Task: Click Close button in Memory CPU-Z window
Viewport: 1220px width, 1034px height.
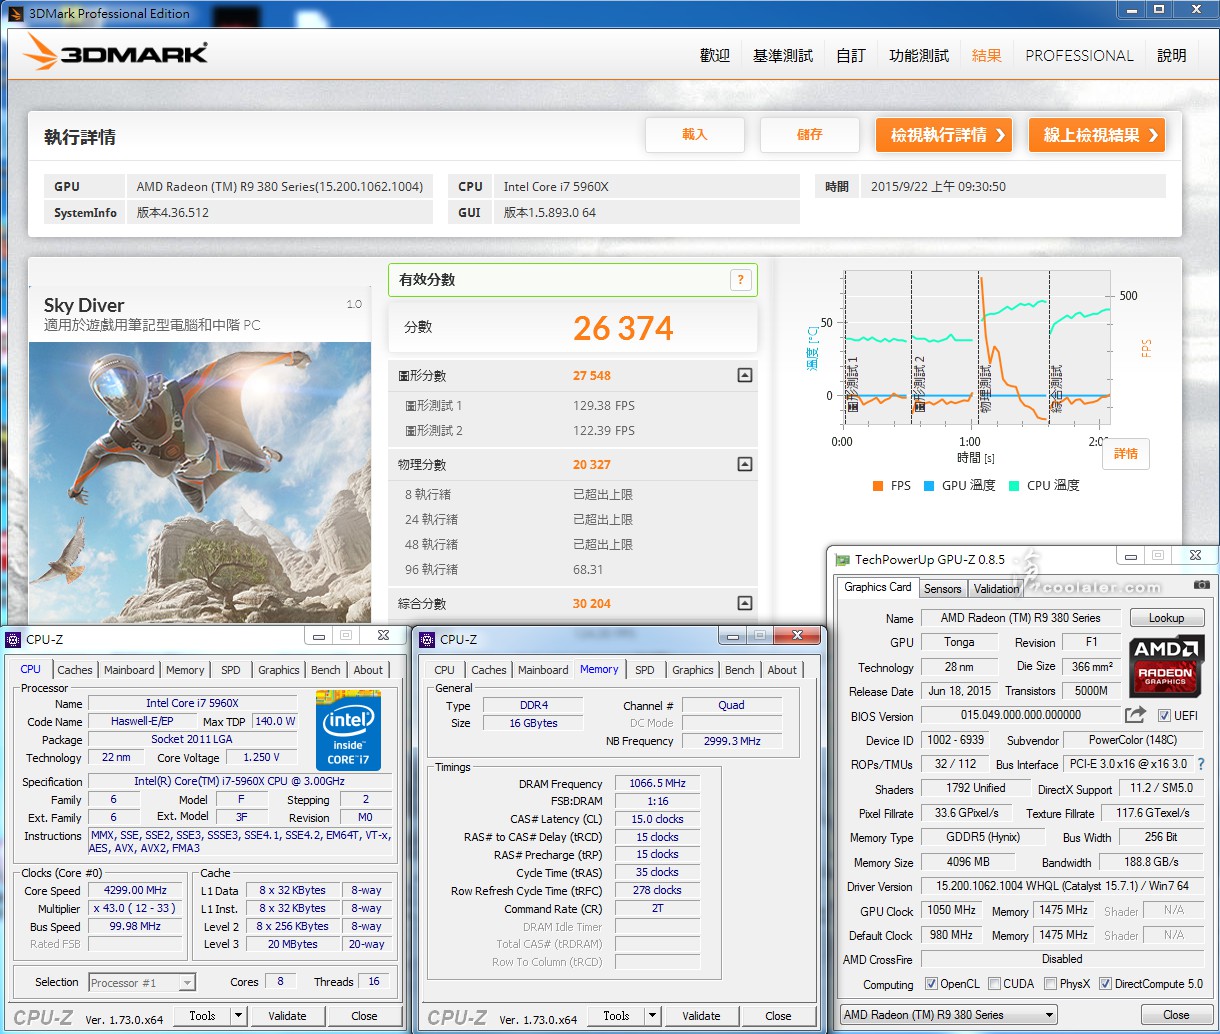Action: [x=778, y=1016]
